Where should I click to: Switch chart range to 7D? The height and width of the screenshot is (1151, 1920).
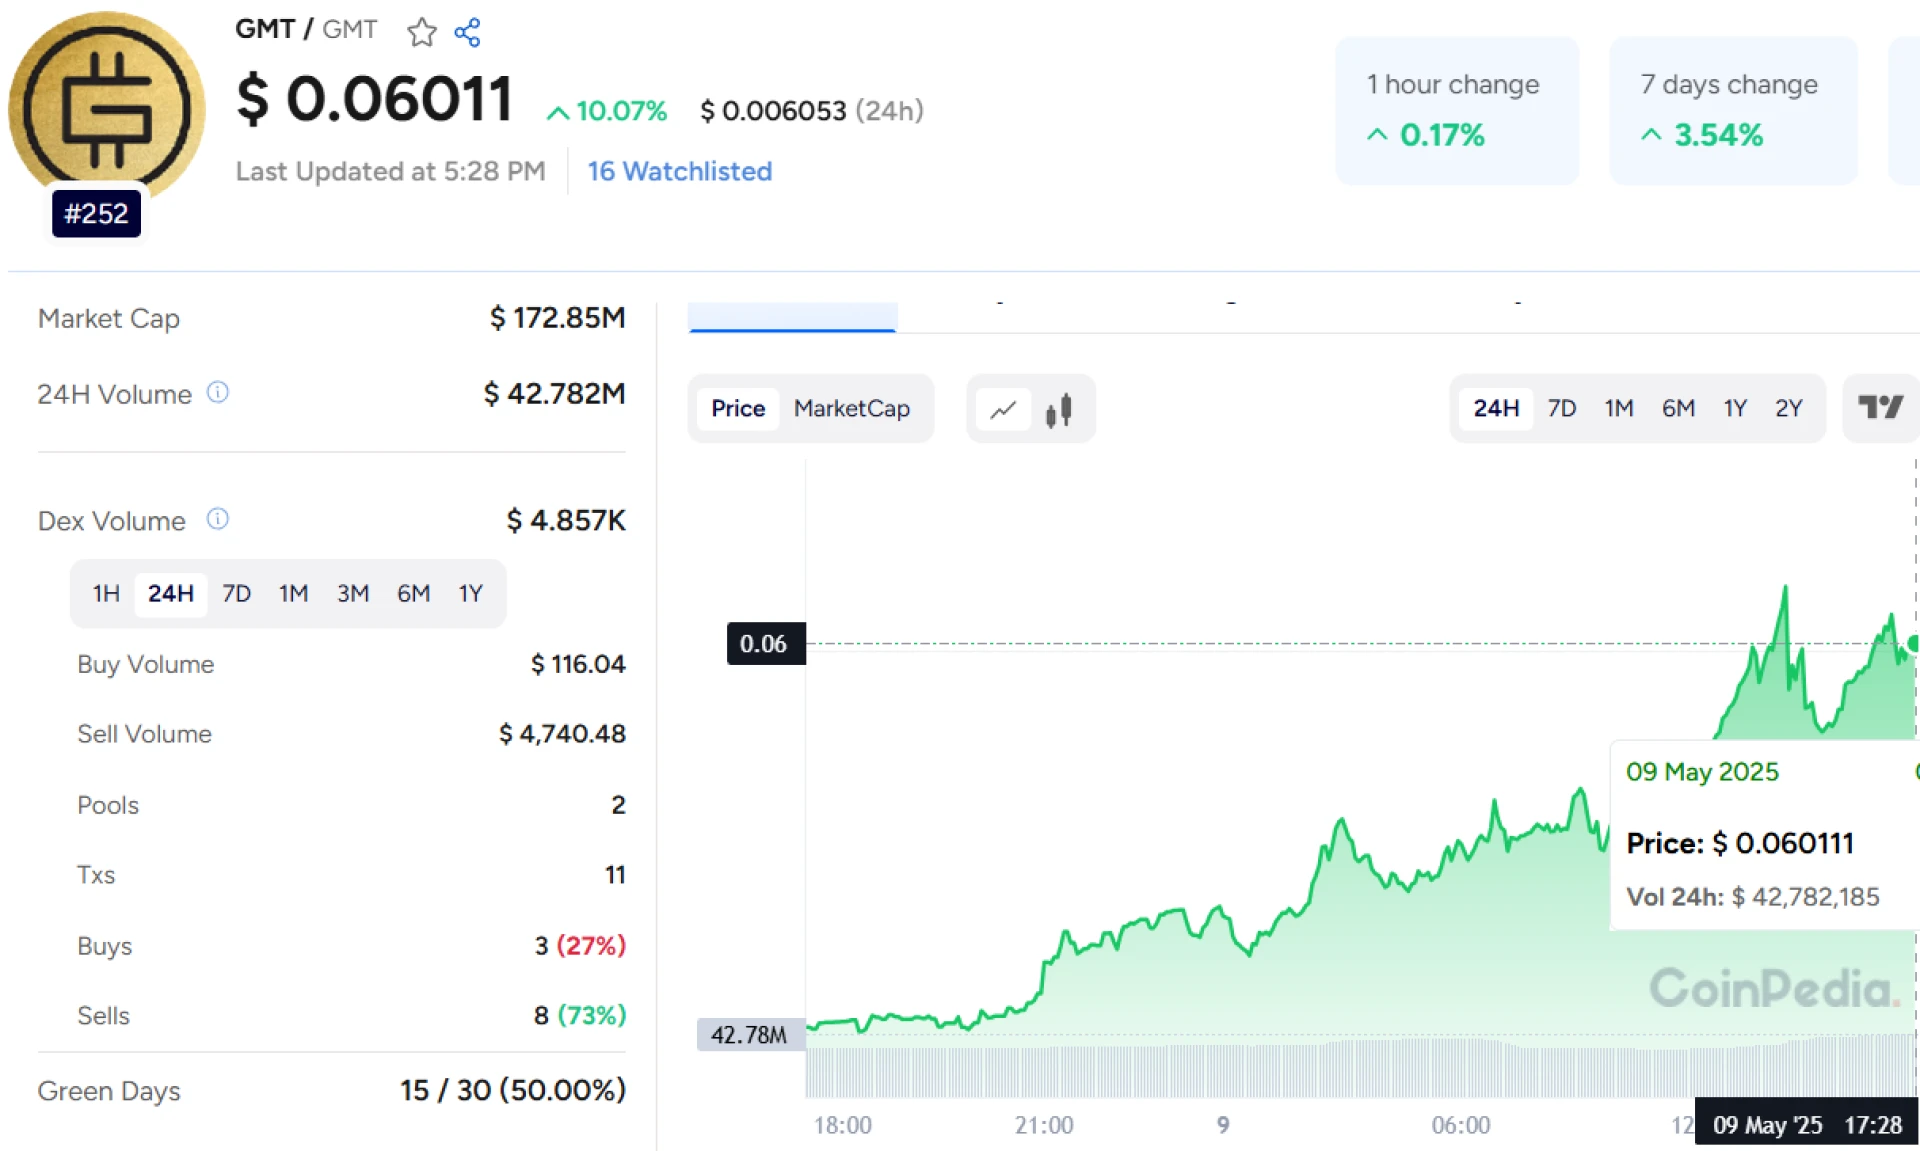(x=1561, y=409)
